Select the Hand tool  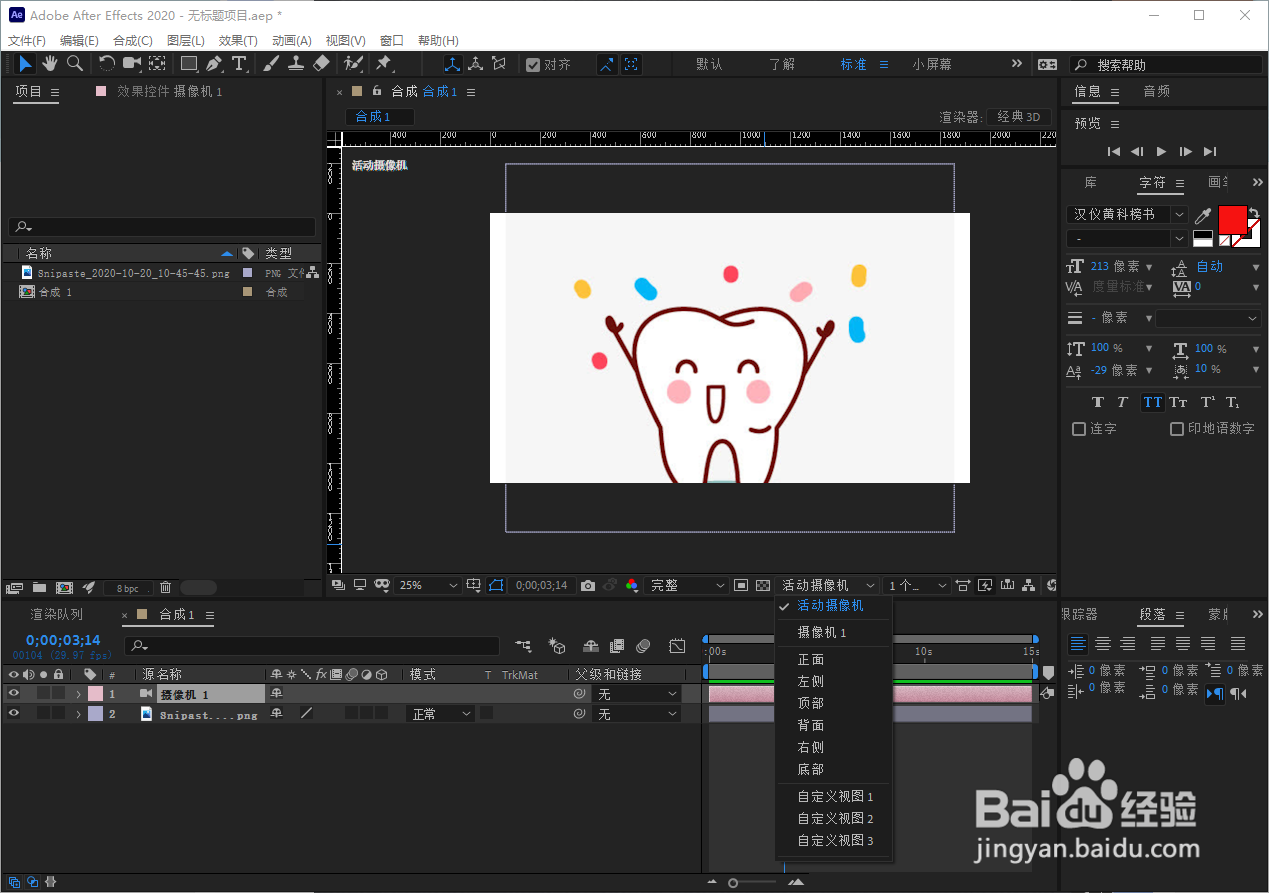[x=50, y=64]
